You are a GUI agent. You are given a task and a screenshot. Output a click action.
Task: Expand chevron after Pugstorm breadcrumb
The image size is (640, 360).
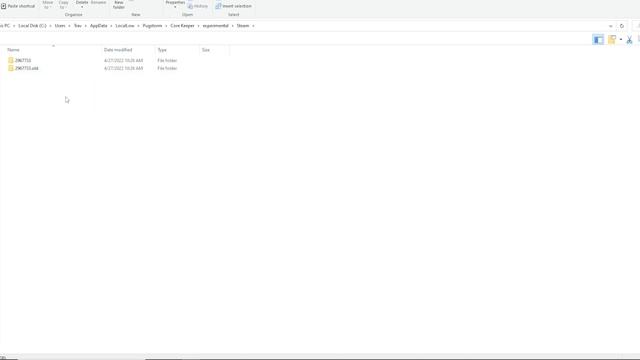pos(166,26)
